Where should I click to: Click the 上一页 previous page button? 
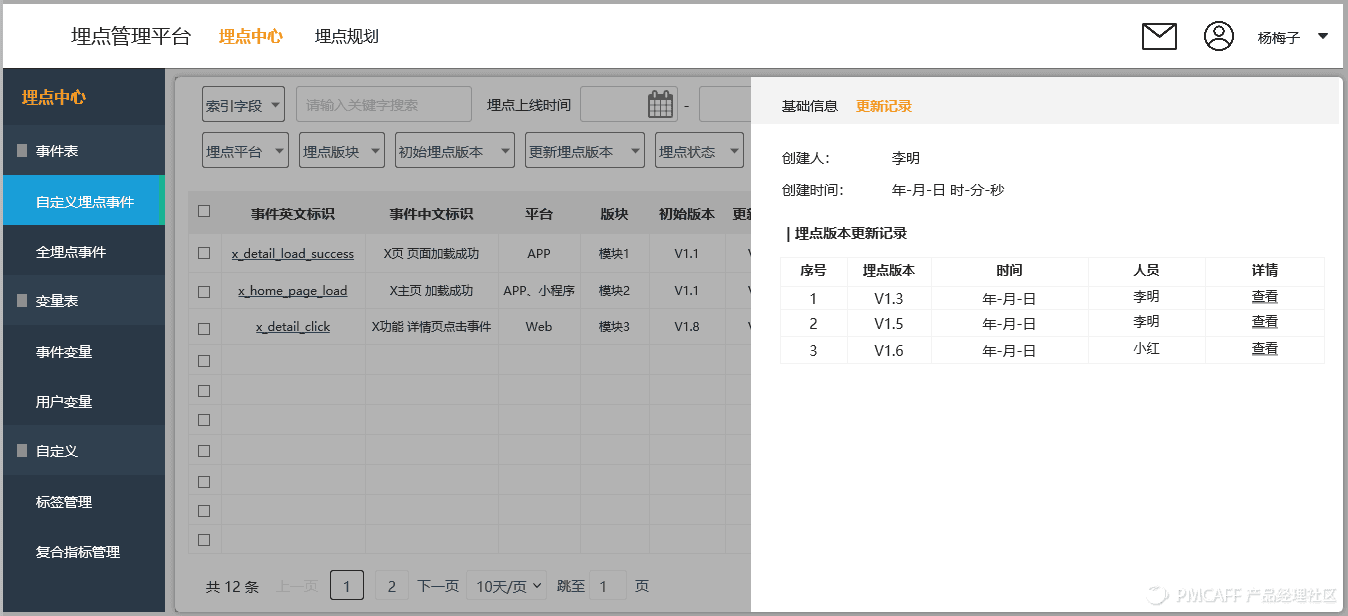click(297, 586)
